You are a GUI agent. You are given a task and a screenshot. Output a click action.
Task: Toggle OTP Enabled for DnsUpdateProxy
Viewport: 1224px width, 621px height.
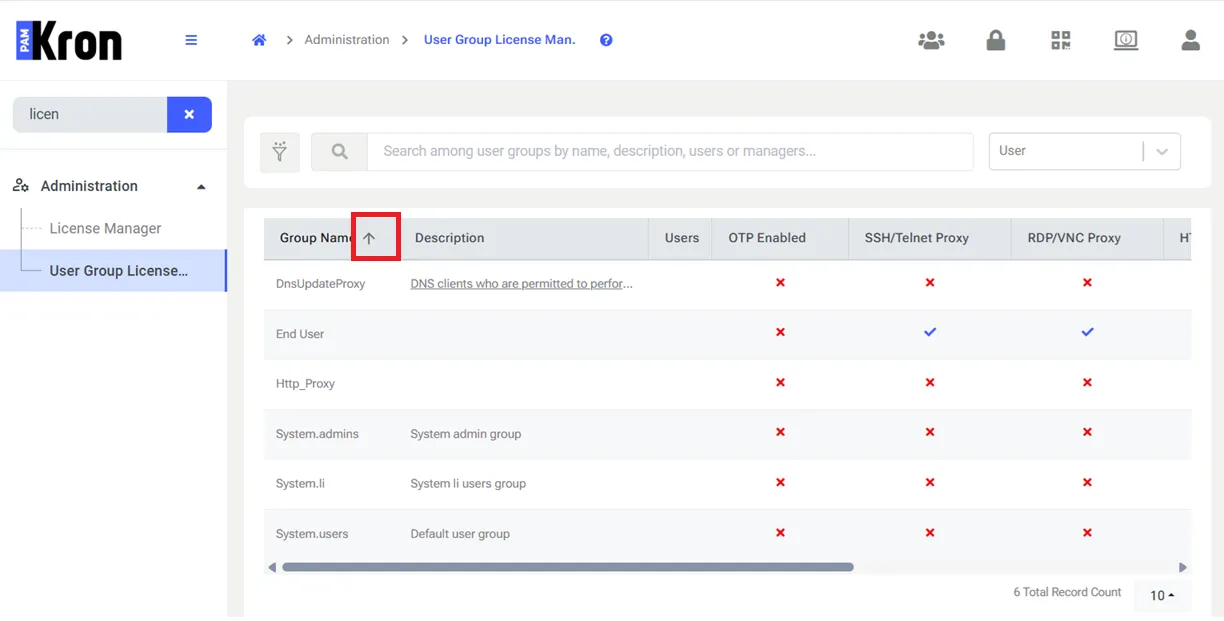(780, 283)
